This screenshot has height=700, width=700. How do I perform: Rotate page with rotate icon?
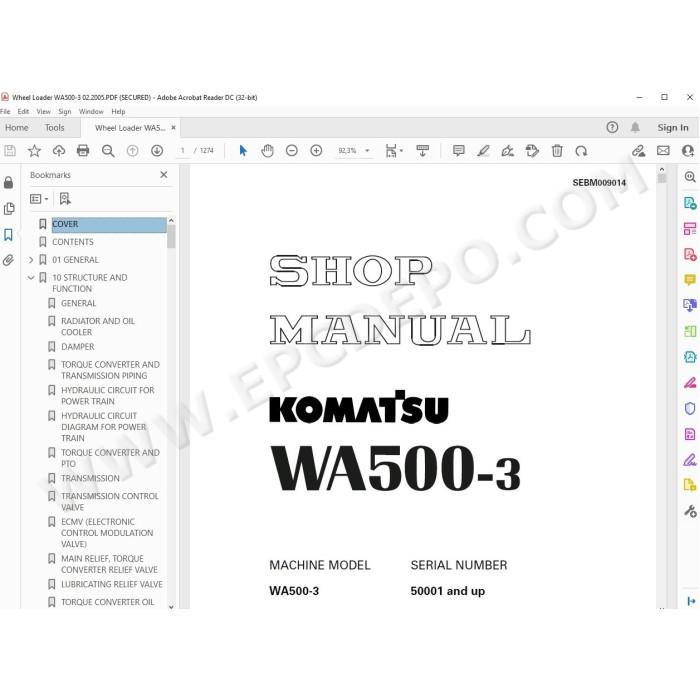tap(581, 151)
